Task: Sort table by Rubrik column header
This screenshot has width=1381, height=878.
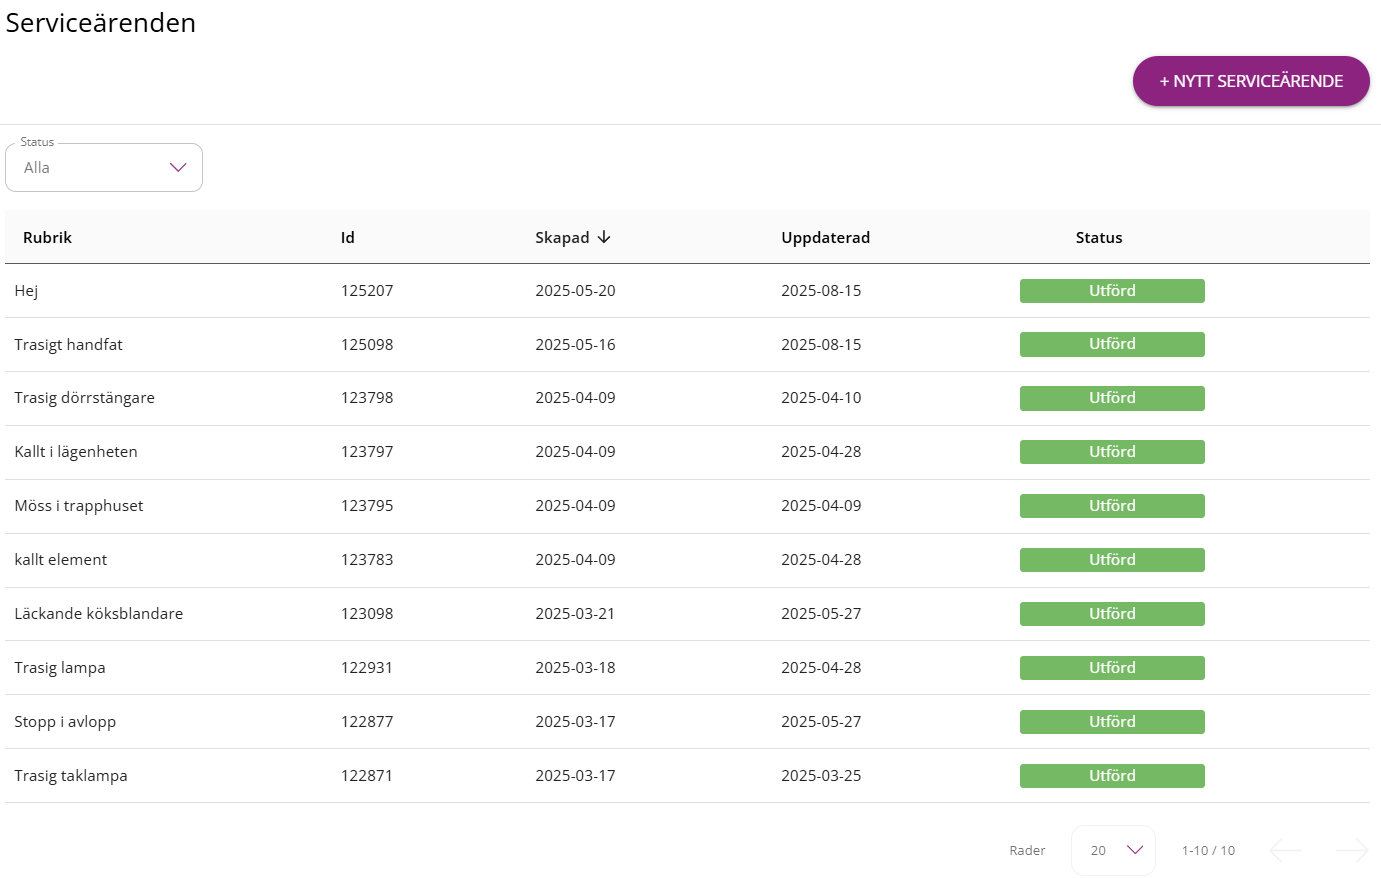Action: [x=47, y=237]
